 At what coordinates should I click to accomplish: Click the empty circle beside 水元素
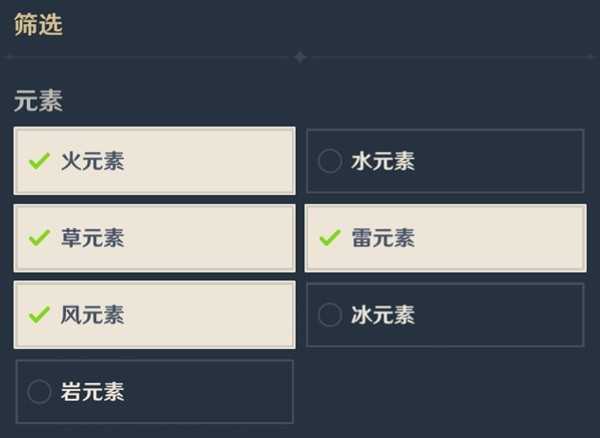(329, 161)
